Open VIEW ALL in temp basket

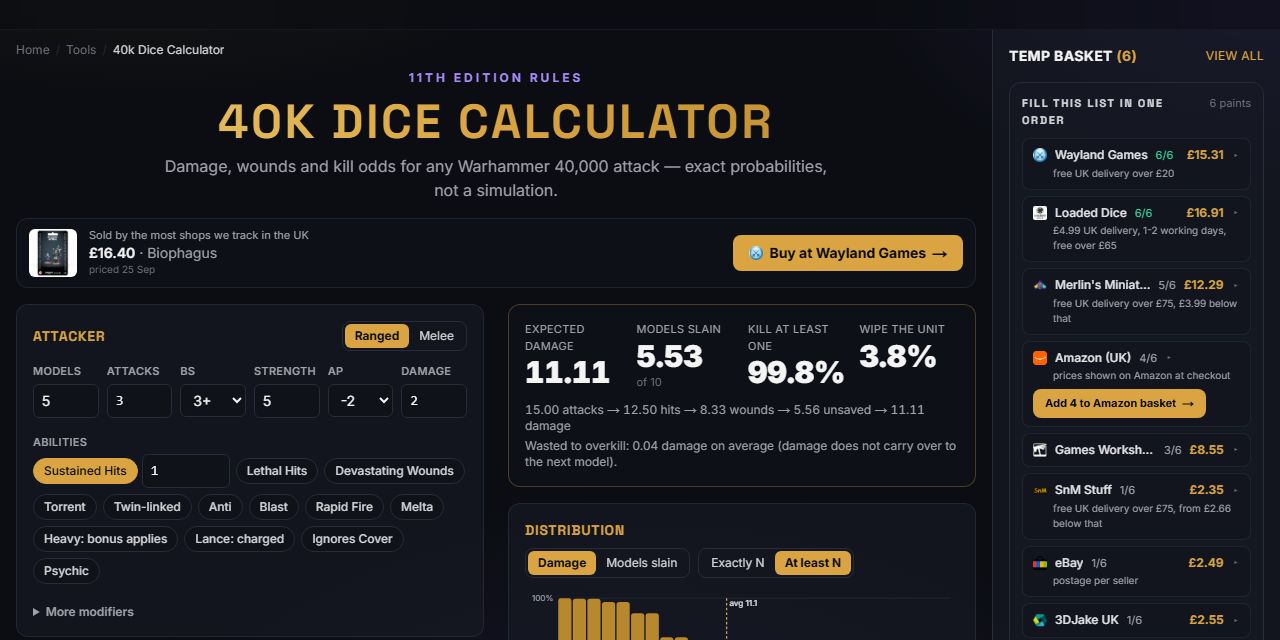tap(1234, 56)
